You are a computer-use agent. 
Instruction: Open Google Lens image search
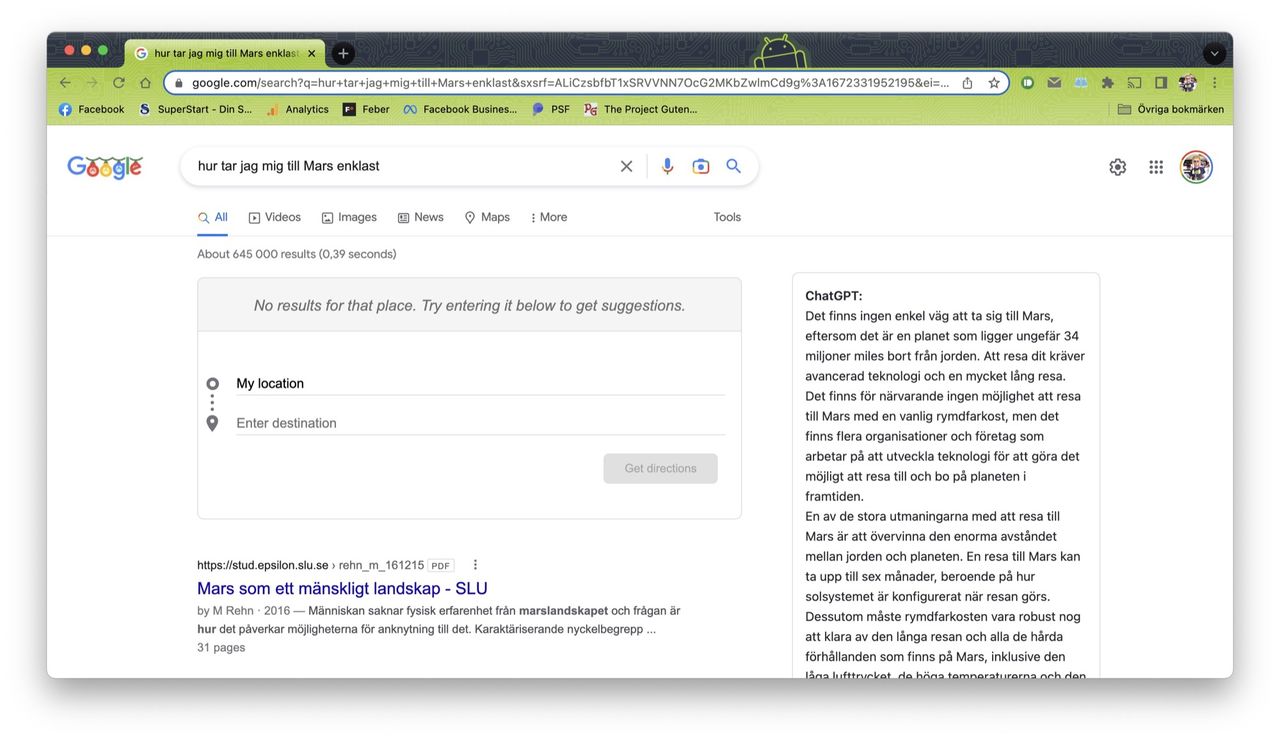pos(700,166)
